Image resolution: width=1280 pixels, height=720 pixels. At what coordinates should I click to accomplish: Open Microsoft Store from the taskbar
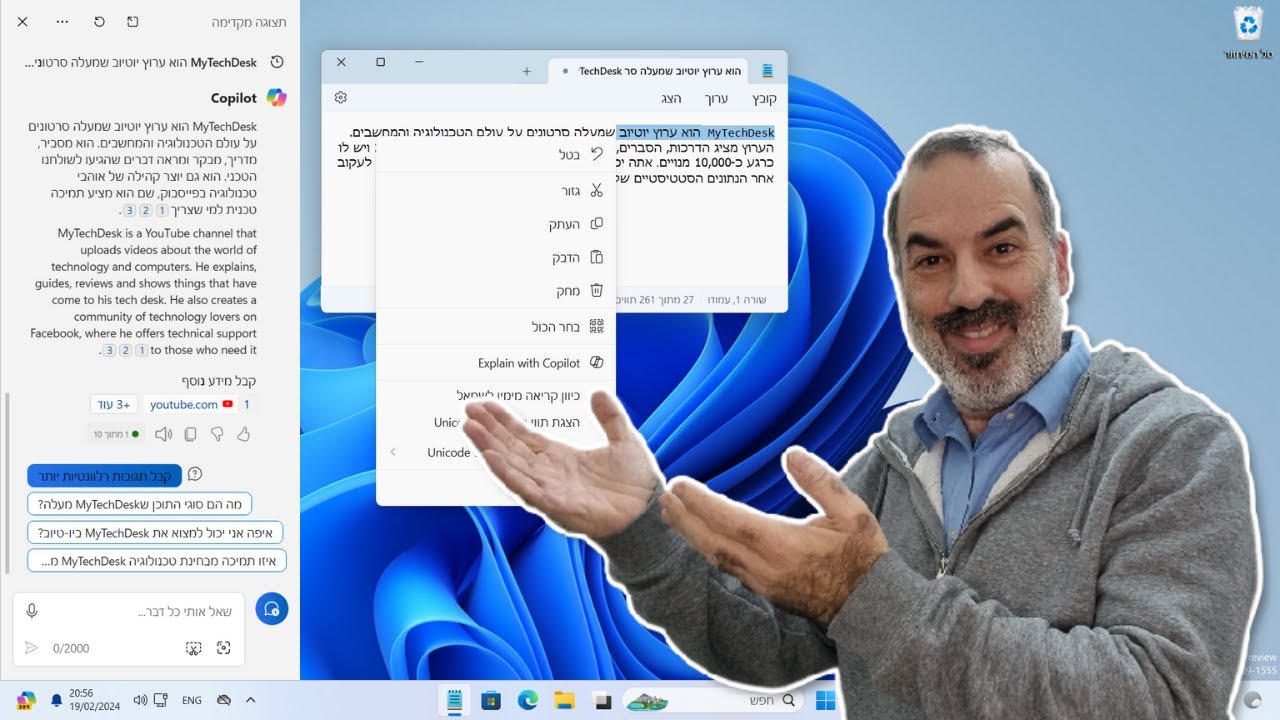(491, 700)
